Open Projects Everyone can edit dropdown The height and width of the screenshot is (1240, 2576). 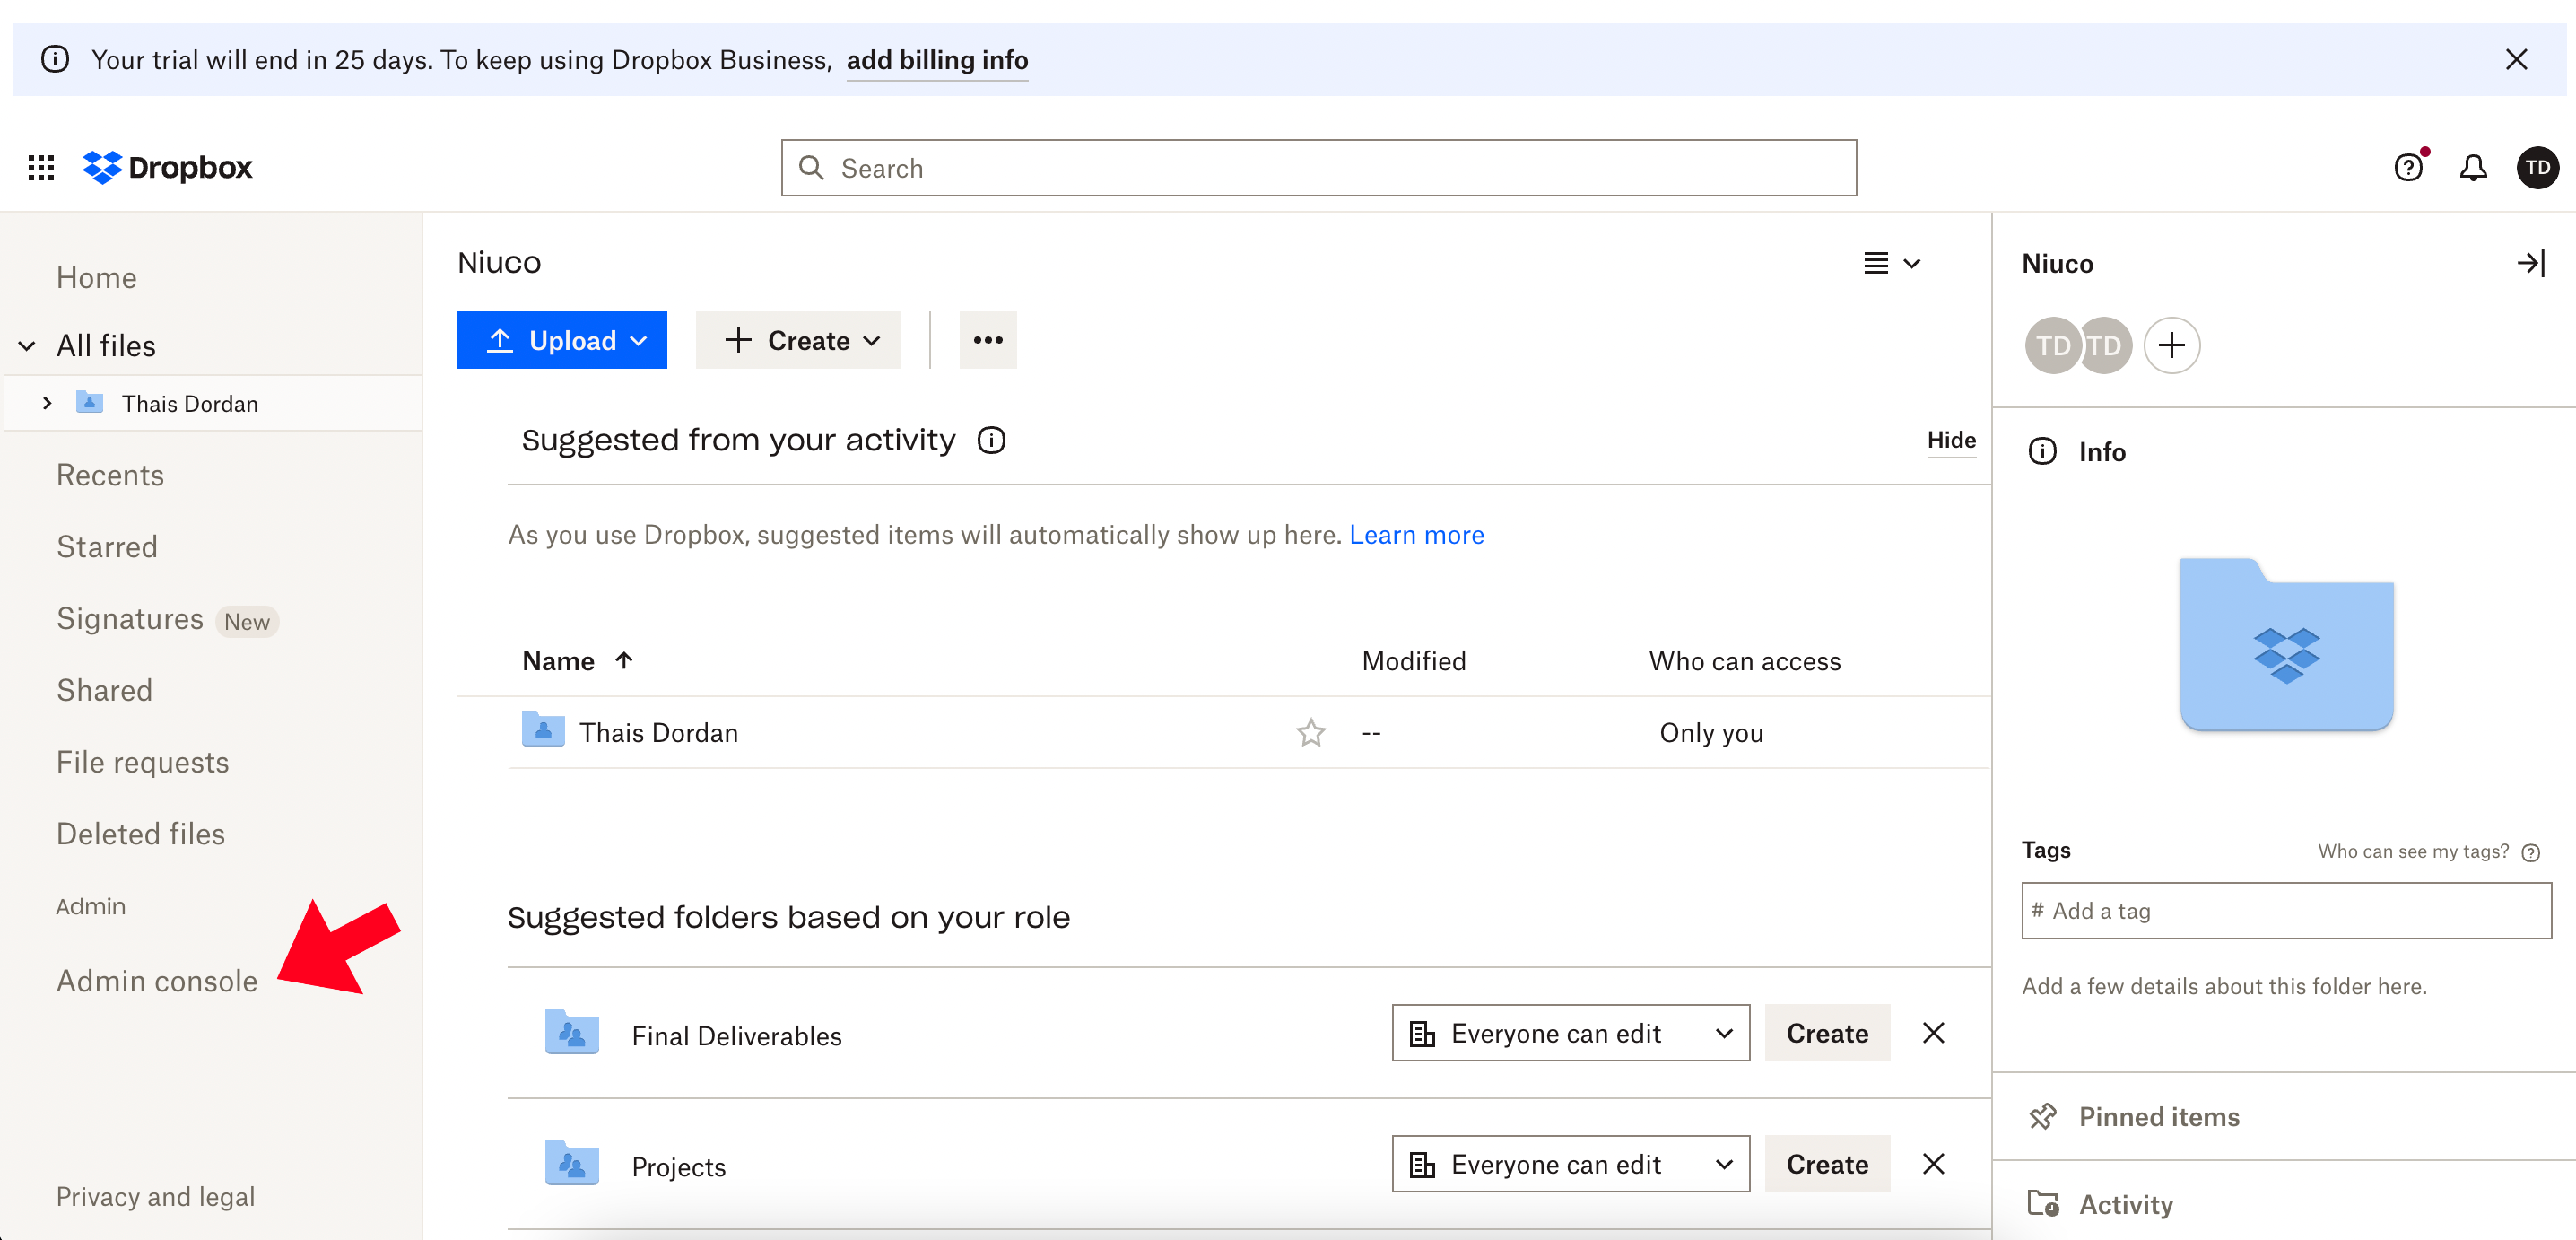click(x=1570, y=1164)
